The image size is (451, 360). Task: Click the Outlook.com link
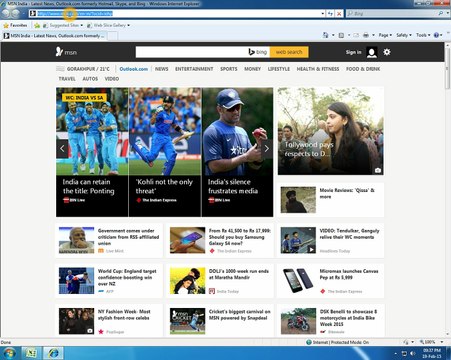point(134,69)
